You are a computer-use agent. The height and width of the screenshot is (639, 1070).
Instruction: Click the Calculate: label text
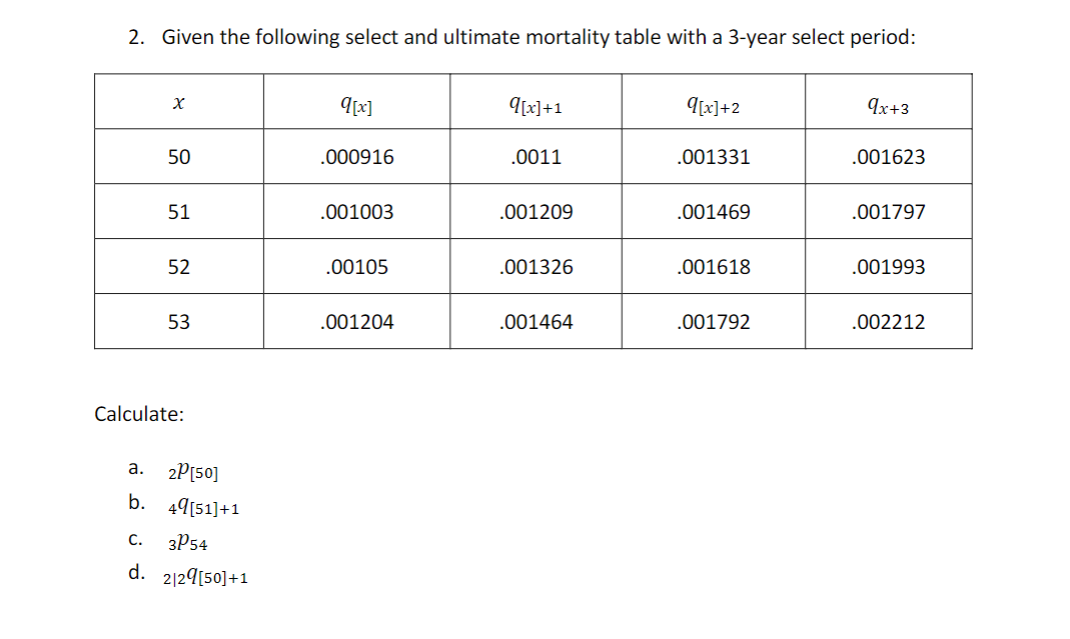(139, 414)
